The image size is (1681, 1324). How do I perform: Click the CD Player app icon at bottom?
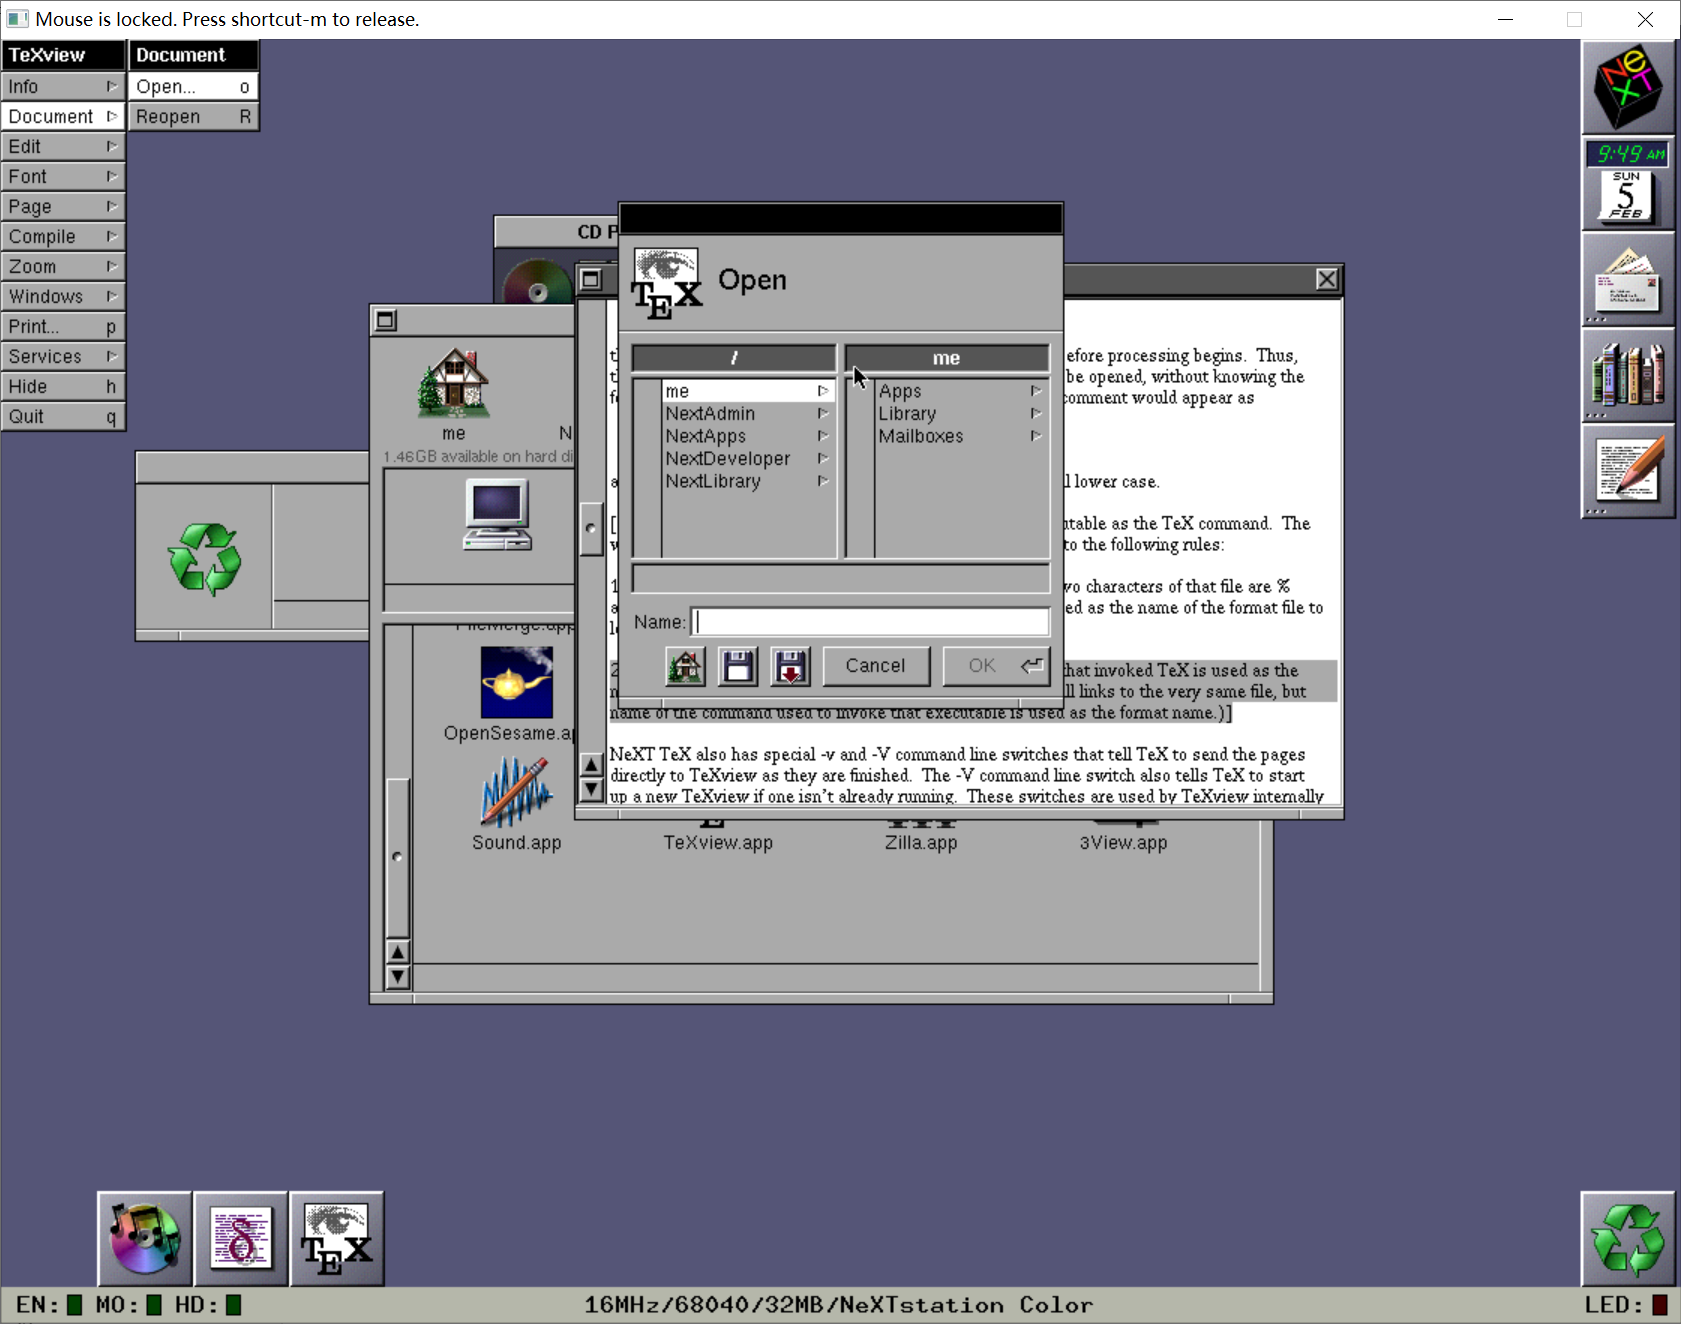pos(145,1239)
